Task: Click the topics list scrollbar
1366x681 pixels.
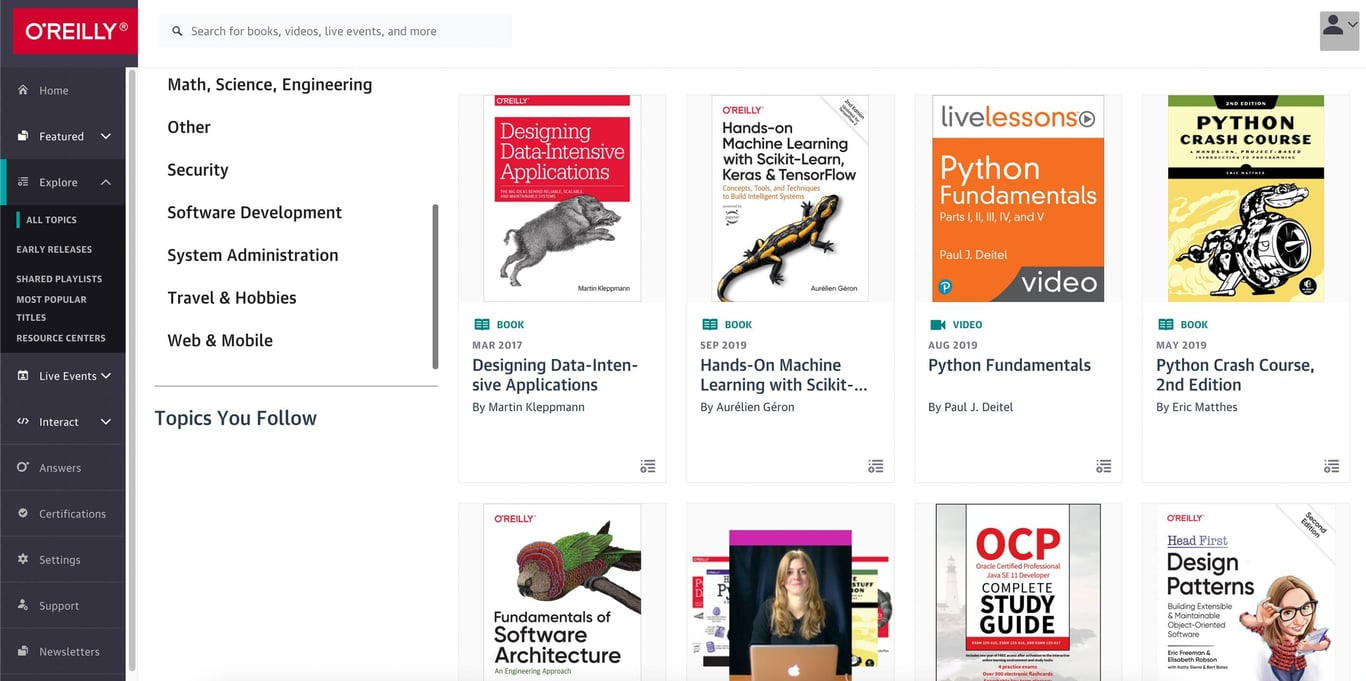Action: (435, 287)
